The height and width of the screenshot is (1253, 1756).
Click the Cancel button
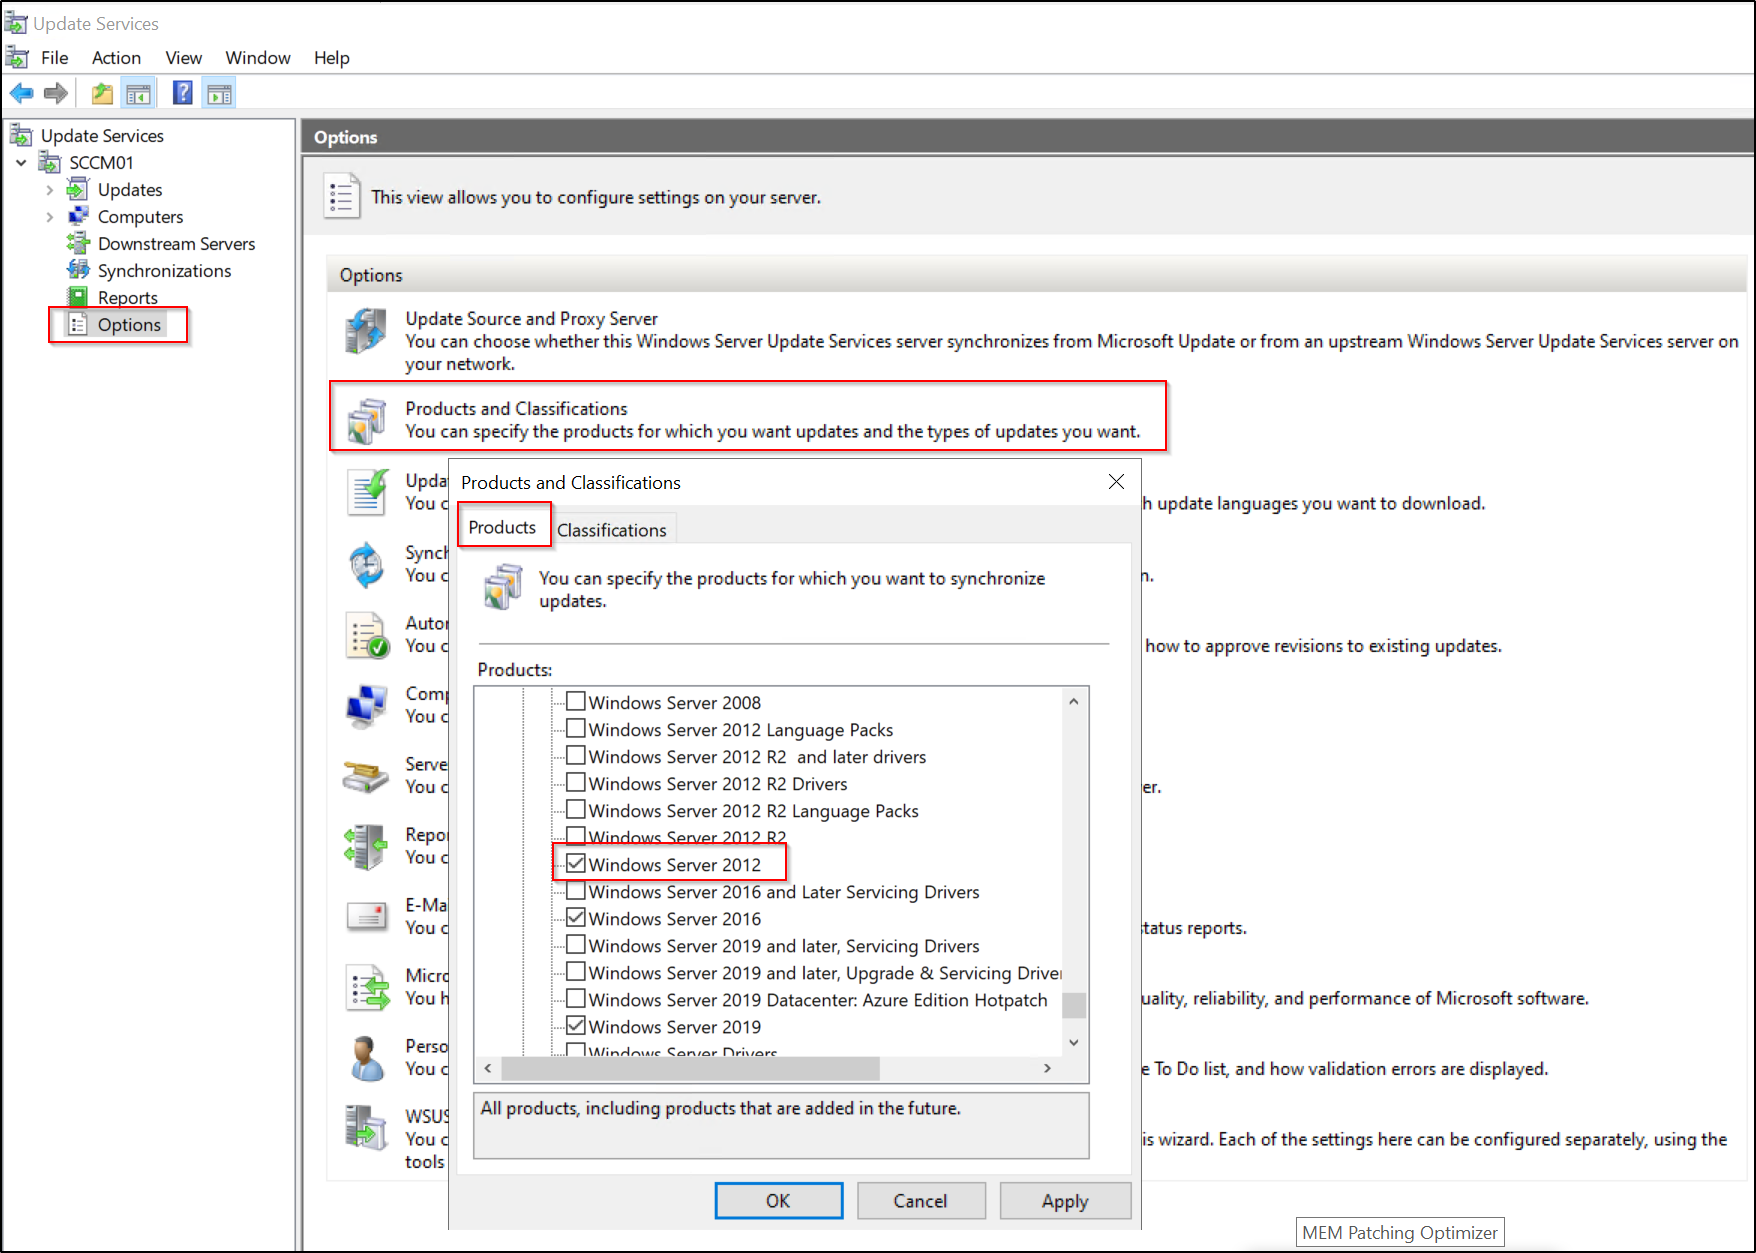coord(920,1201)
